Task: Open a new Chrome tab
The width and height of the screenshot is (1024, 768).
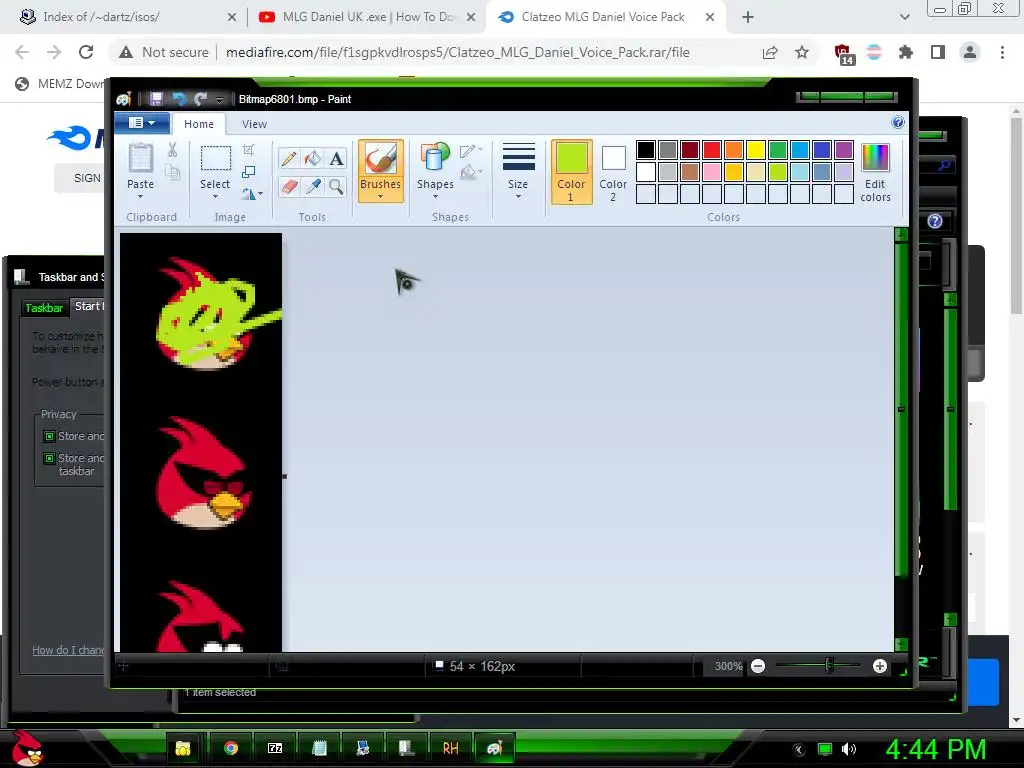Action: 748,17
